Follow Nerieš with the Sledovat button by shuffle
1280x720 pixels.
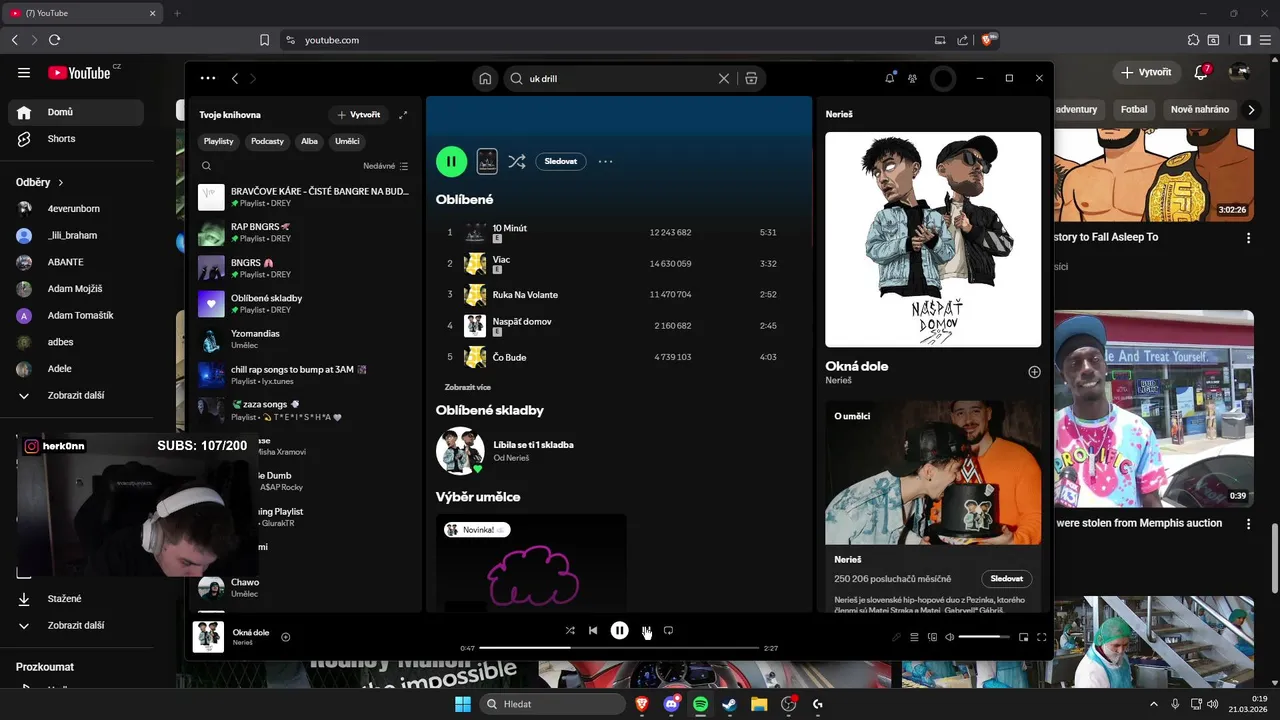(561, 161)
